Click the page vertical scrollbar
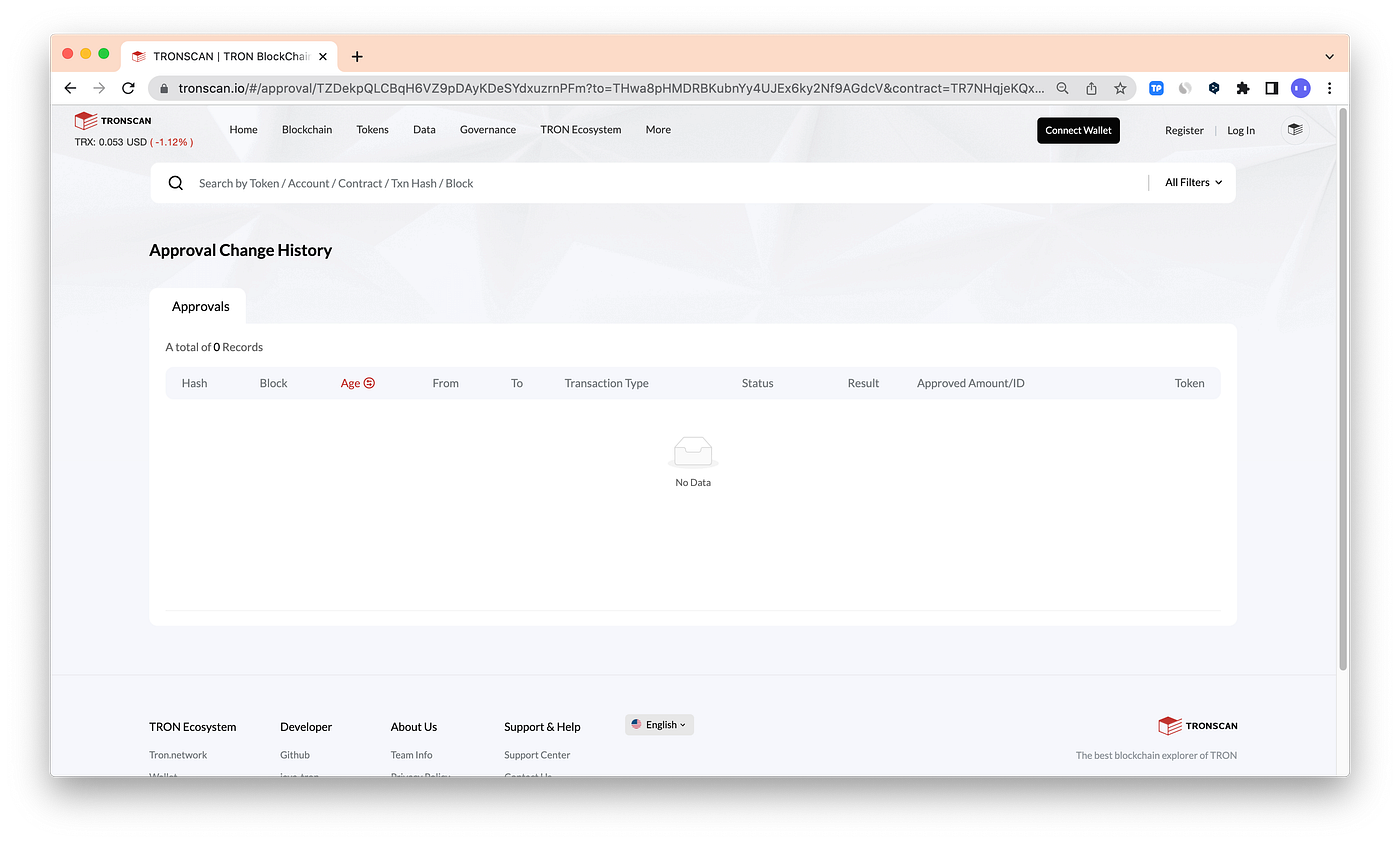This screenshot has height=843, width=1400. tap(1343, 390)
